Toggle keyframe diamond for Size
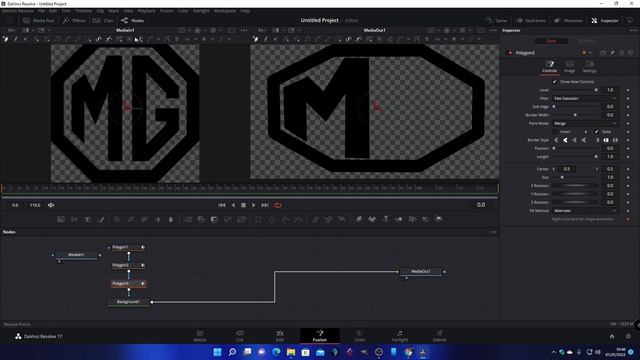The image size is (640, 360). coord(628,177)
